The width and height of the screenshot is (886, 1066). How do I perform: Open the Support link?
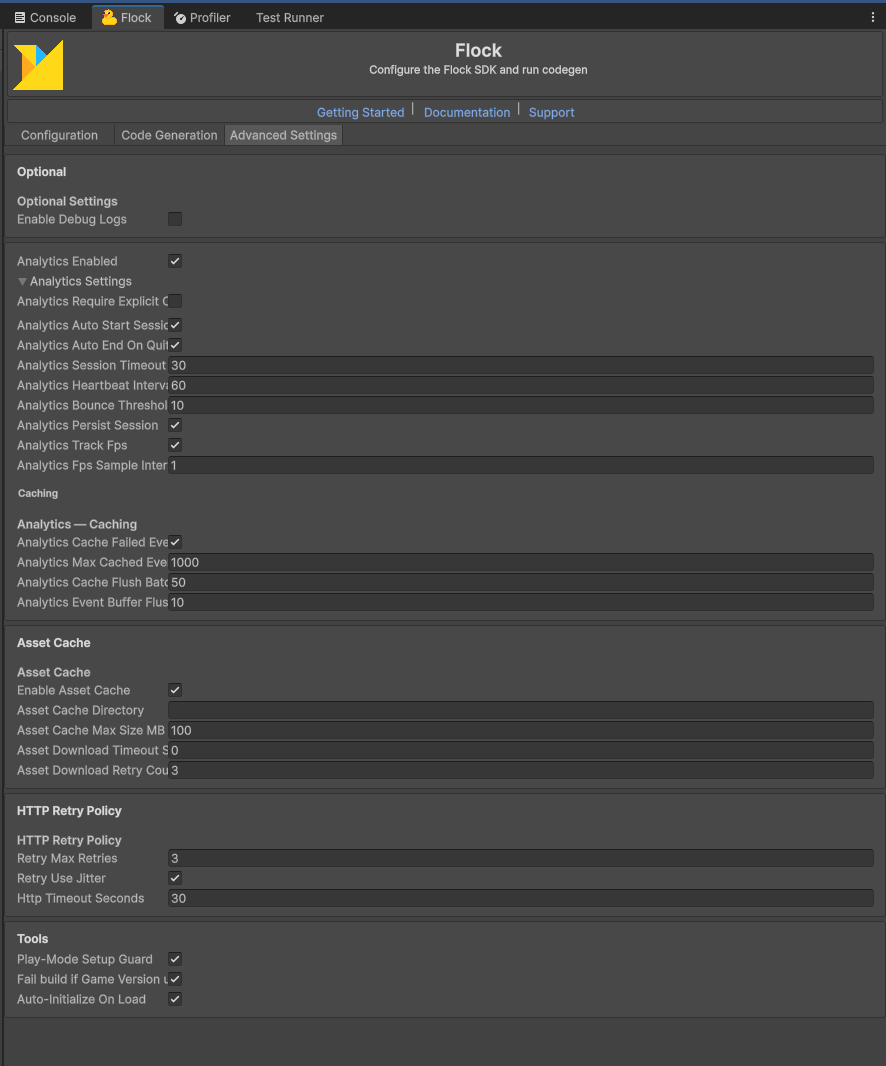[x=551, y=112]
